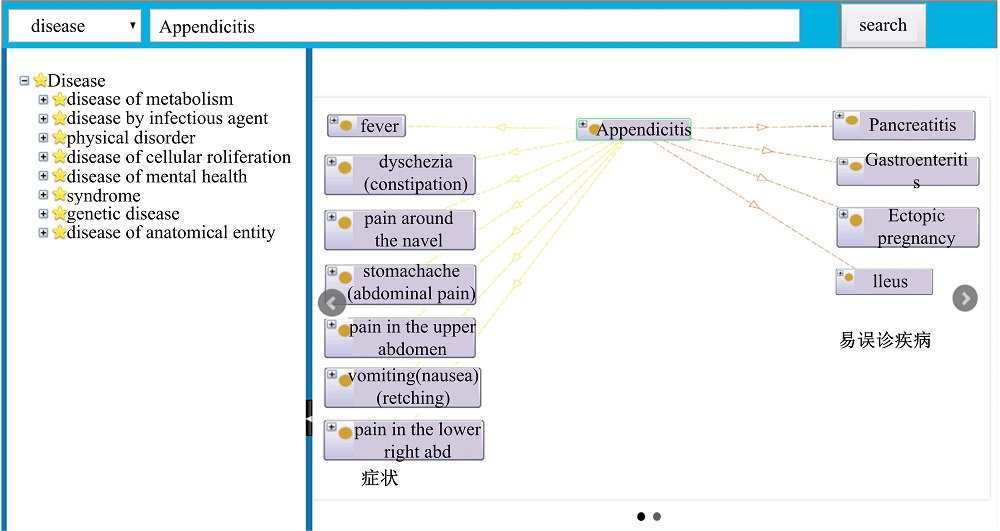The image size is (1000, 531).
Task: Switch to the second carousel page dot
Action: point(657,517)
